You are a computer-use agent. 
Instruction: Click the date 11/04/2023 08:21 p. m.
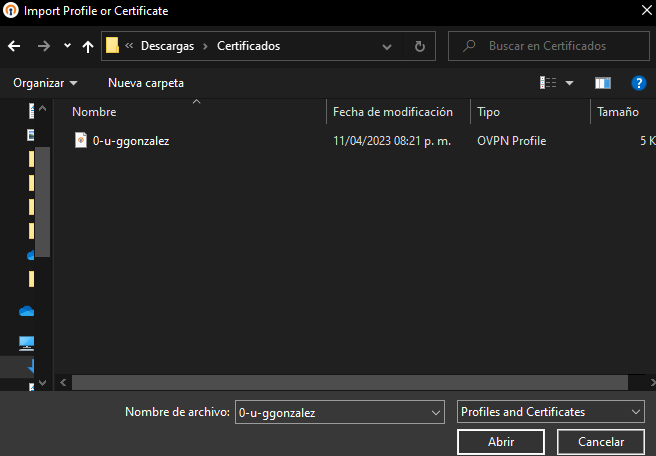392,141
